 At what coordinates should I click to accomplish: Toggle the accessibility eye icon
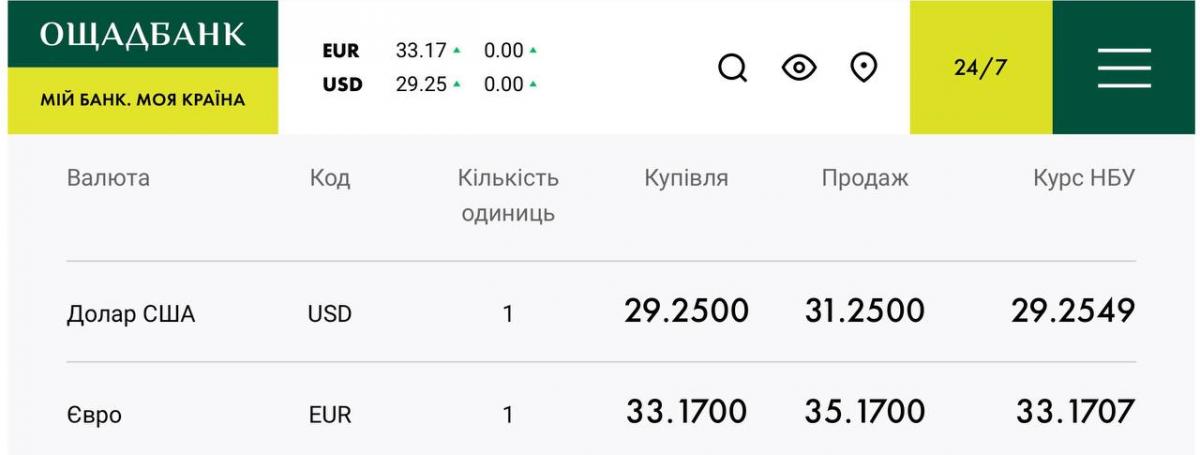pyautogui.click(x=799, y=68)
